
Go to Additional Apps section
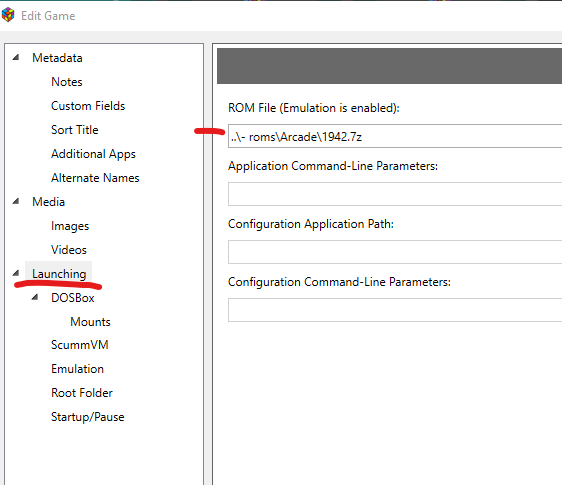[93, 154]
